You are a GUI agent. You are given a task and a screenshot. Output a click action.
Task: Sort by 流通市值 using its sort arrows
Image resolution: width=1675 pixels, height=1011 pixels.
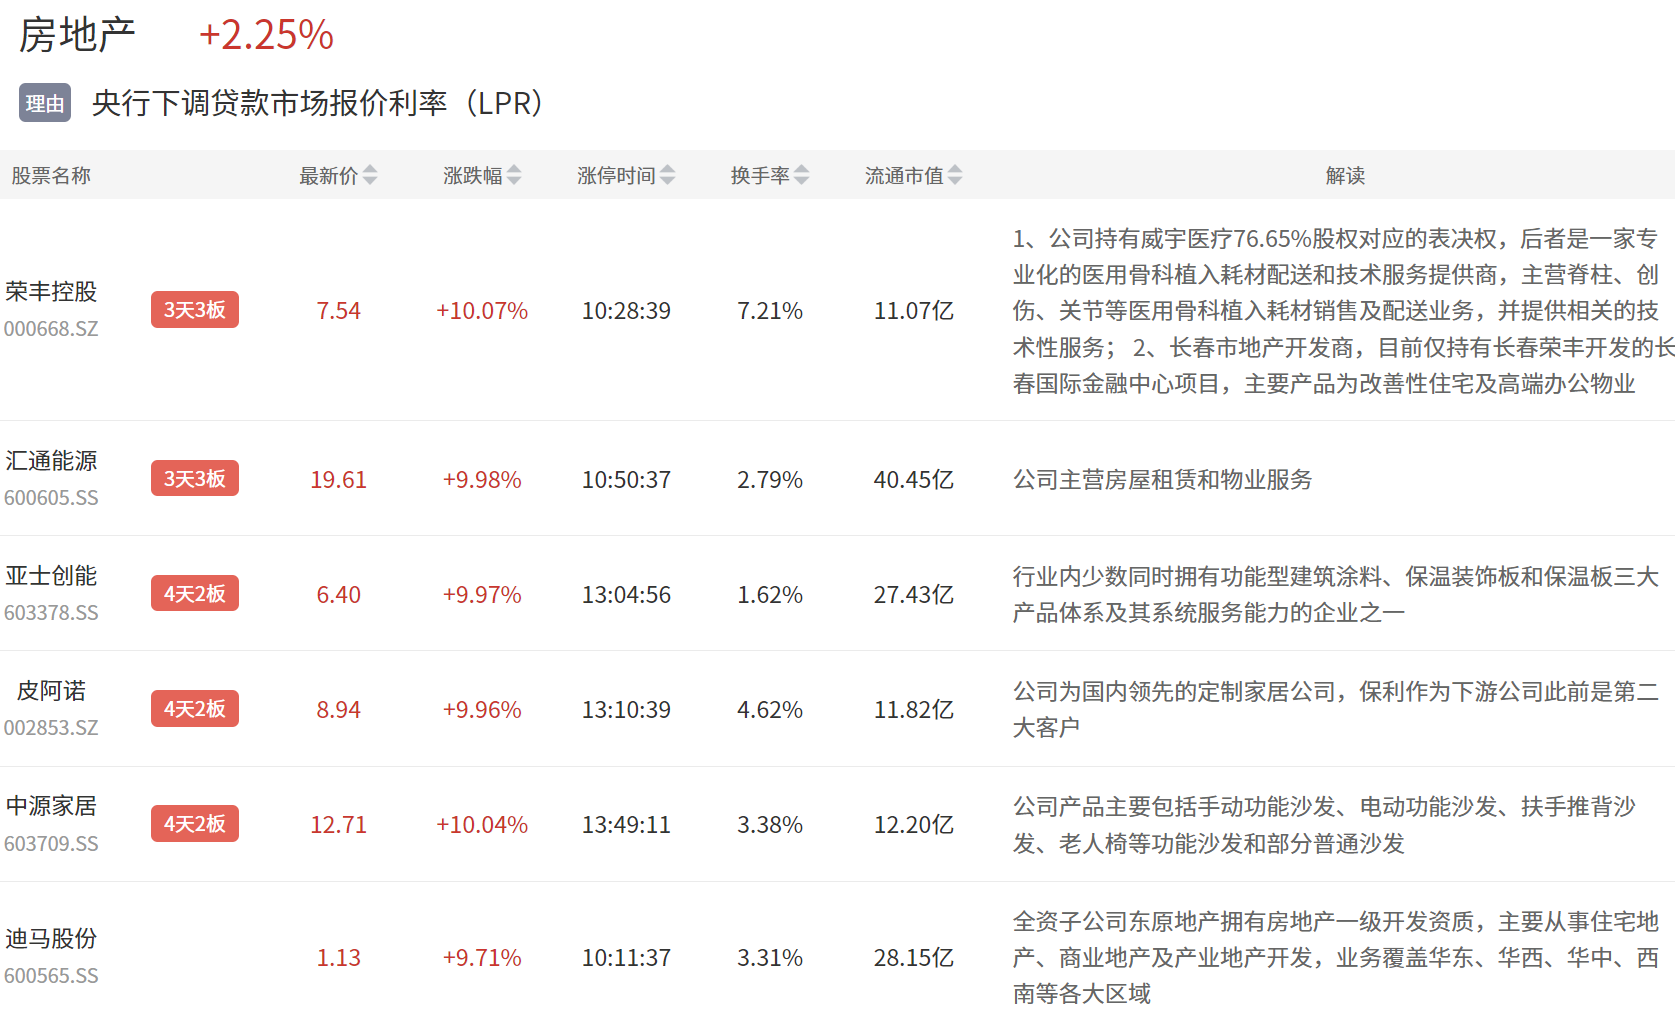[955, 175]
